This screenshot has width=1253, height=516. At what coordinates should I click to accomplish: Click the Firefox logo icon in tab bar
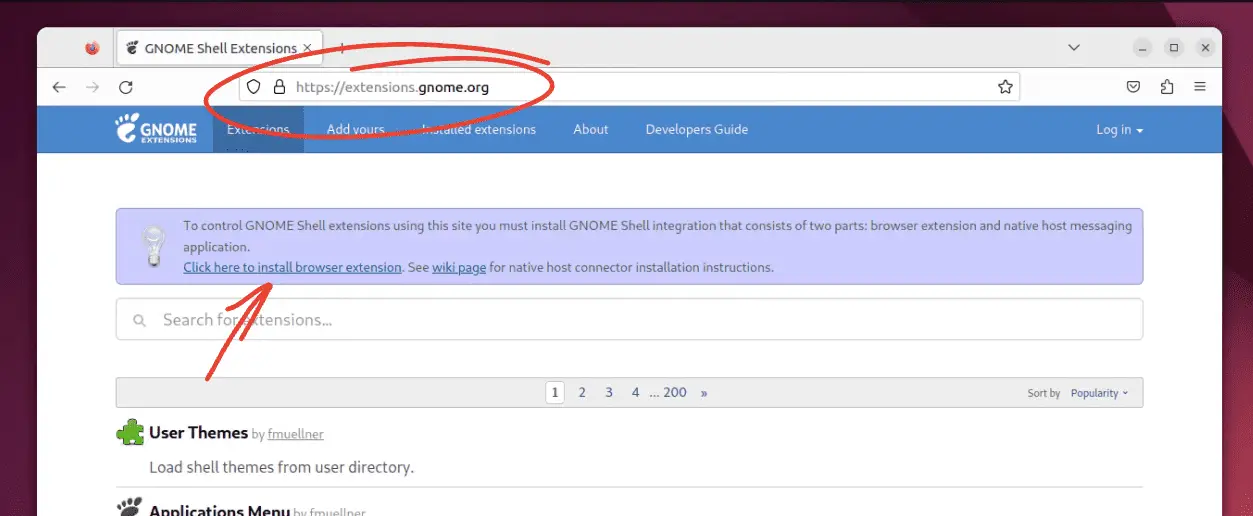(92, 47)
